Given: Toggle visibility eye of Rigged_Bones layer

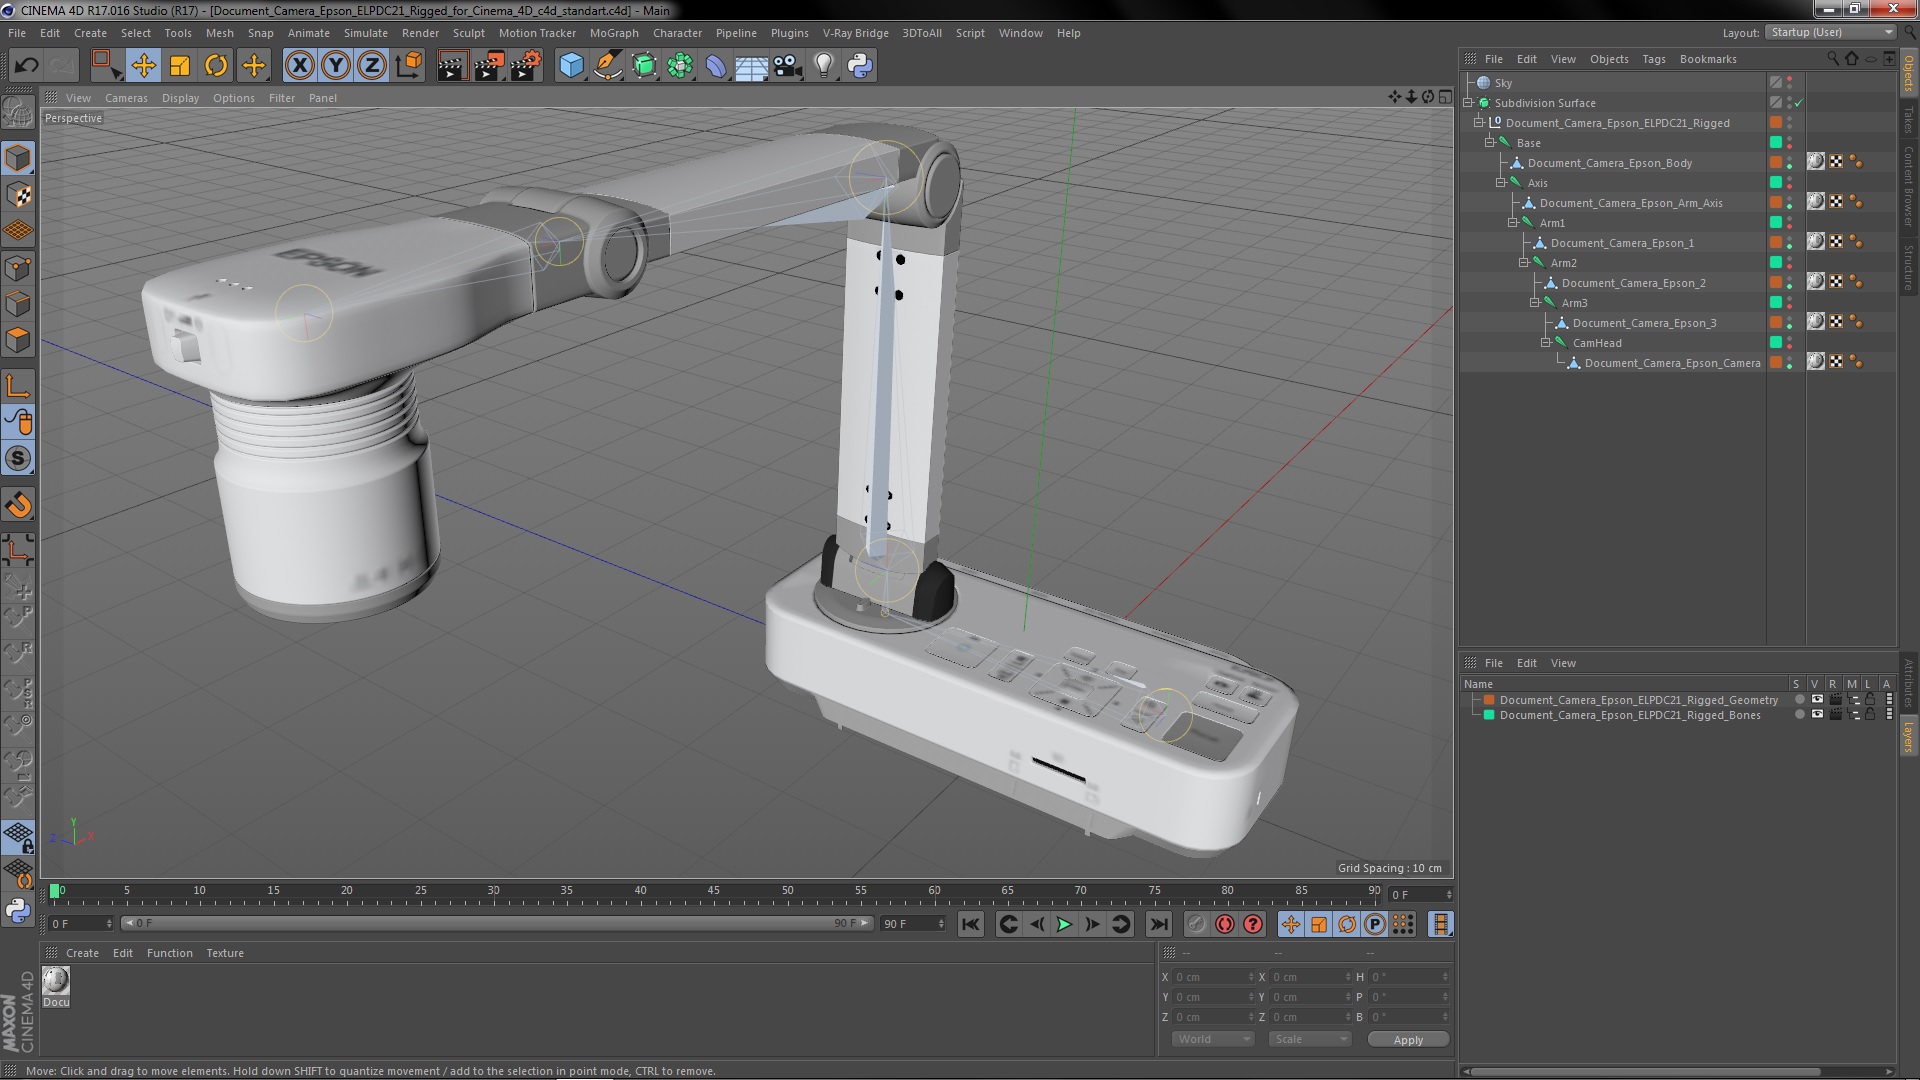Looking at the screenshot, I should click(1817, 715).
